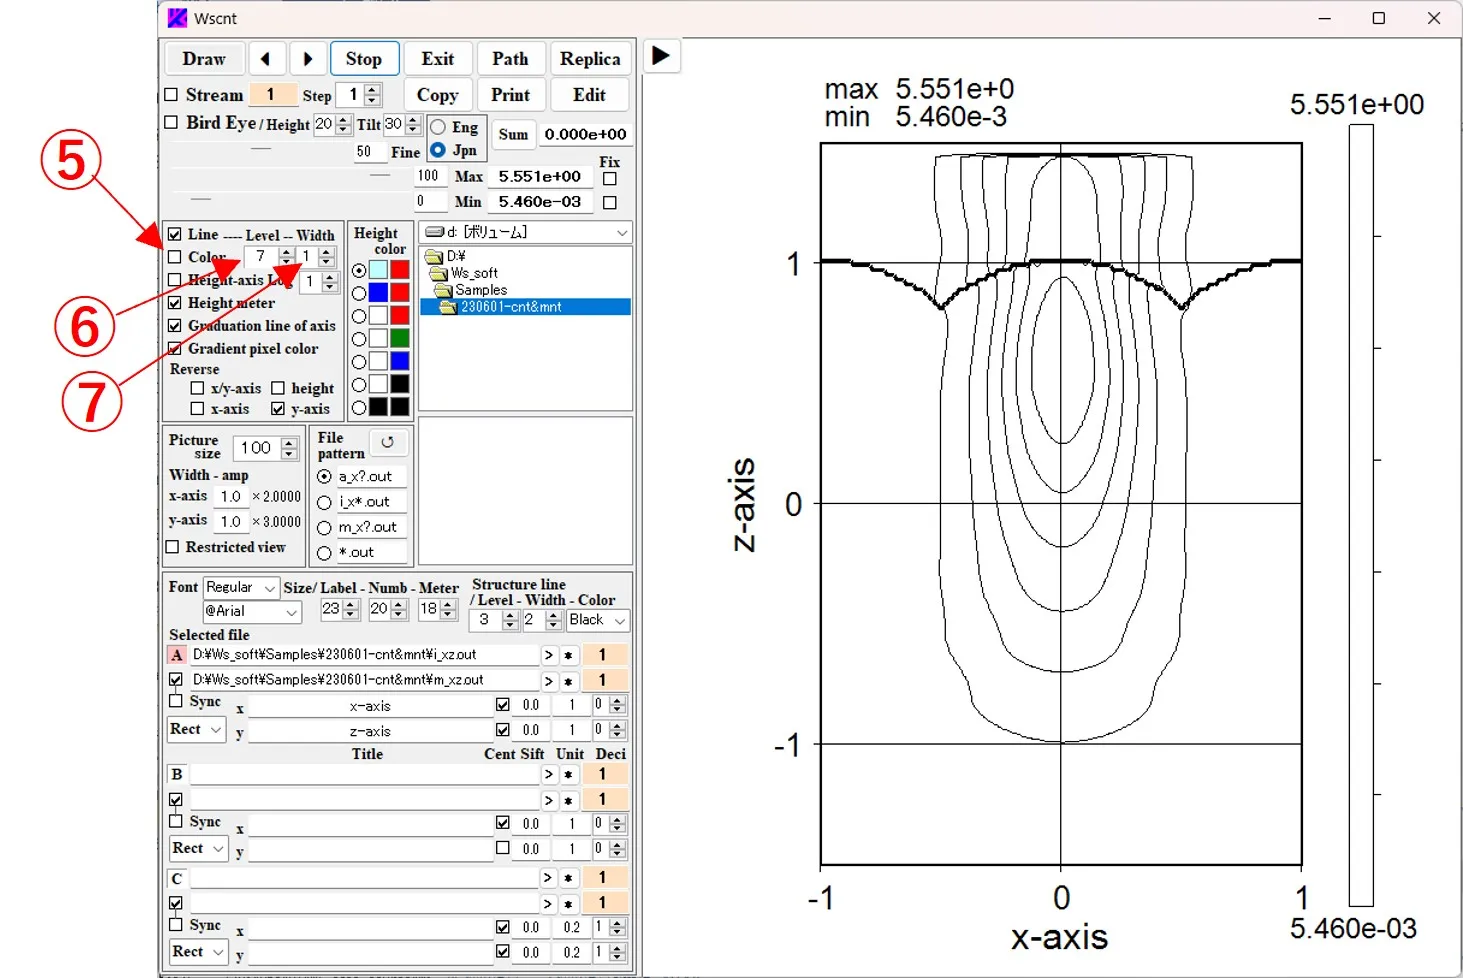Screen dimensions: 1463x978
Task: Toggle Gradient pixel color checkbox
Action: [175, 349]
